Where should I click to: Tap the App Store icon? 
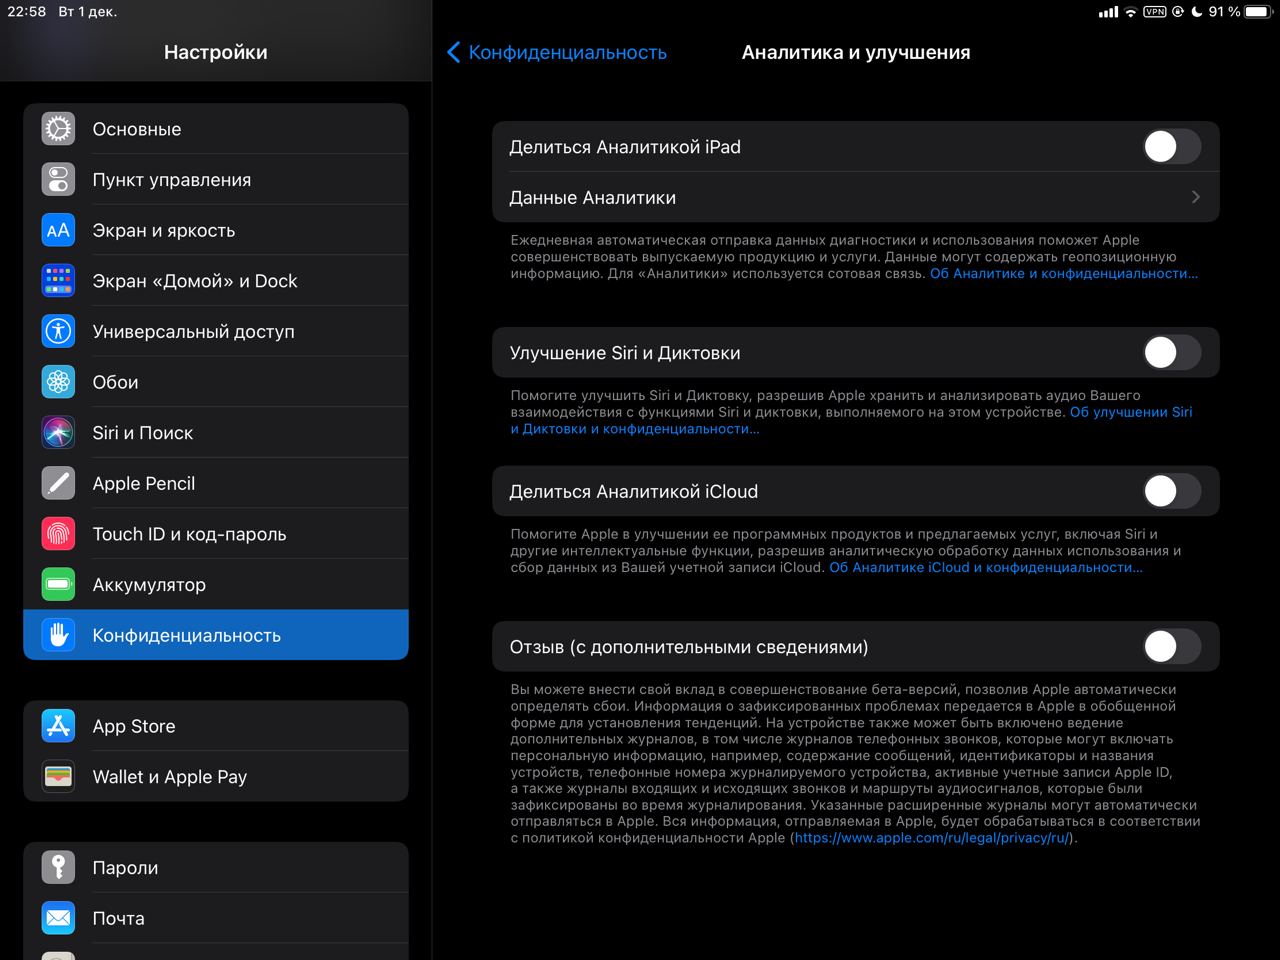pyautogui.click(x=59, y=726)
